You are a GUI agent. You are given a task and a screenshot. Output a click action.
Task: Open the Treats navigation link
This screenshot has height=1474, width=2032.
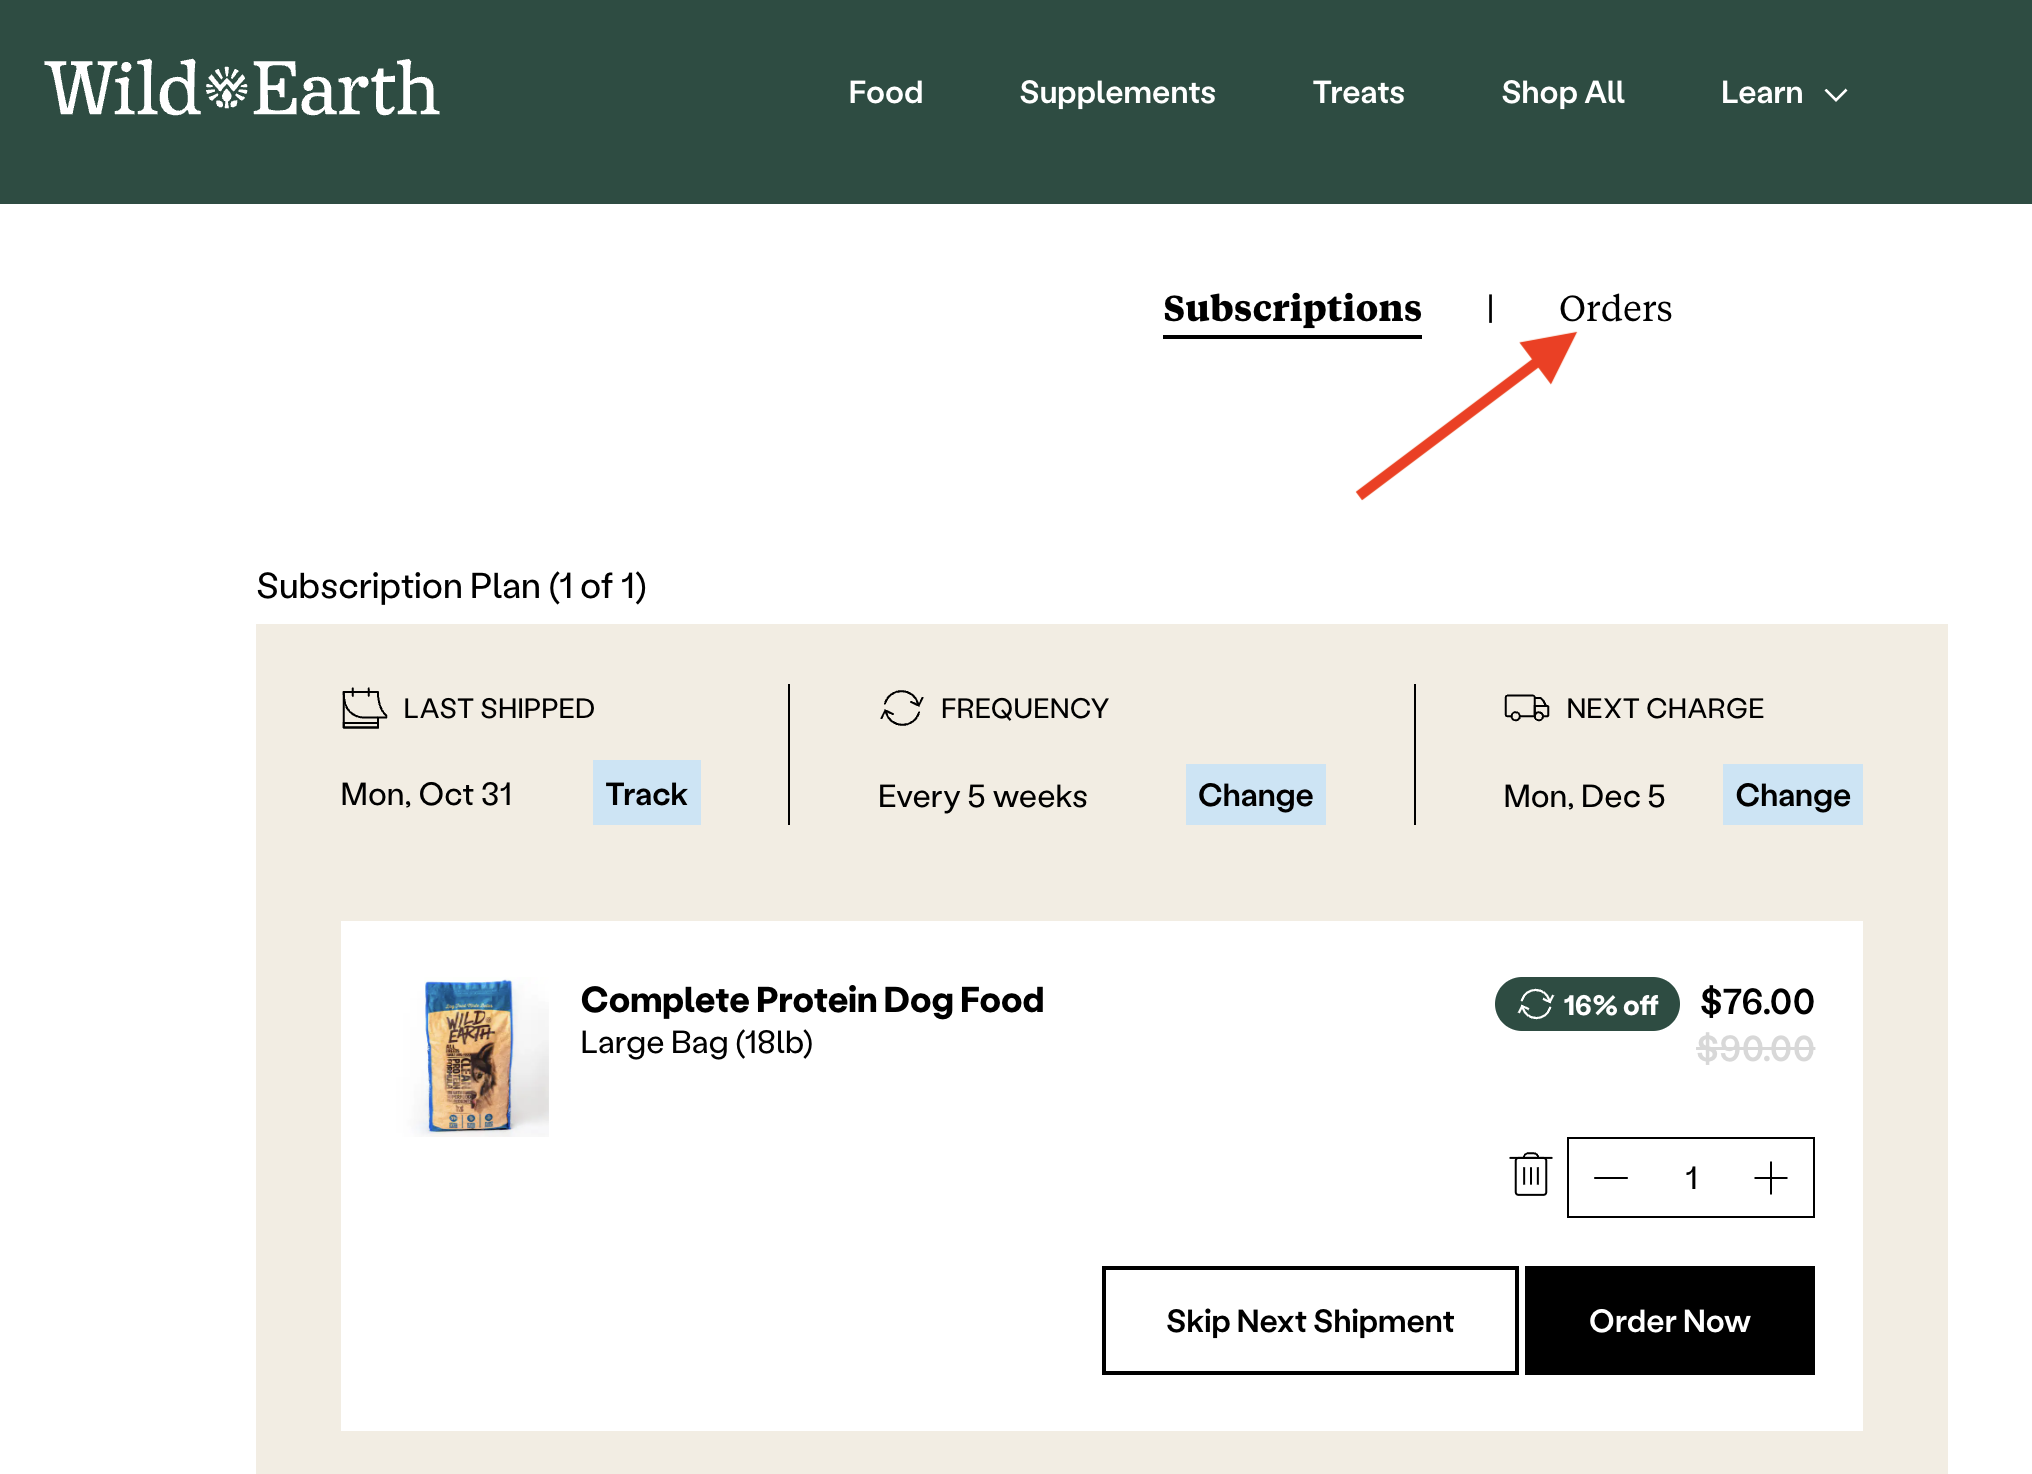(x=1358, y=93)
